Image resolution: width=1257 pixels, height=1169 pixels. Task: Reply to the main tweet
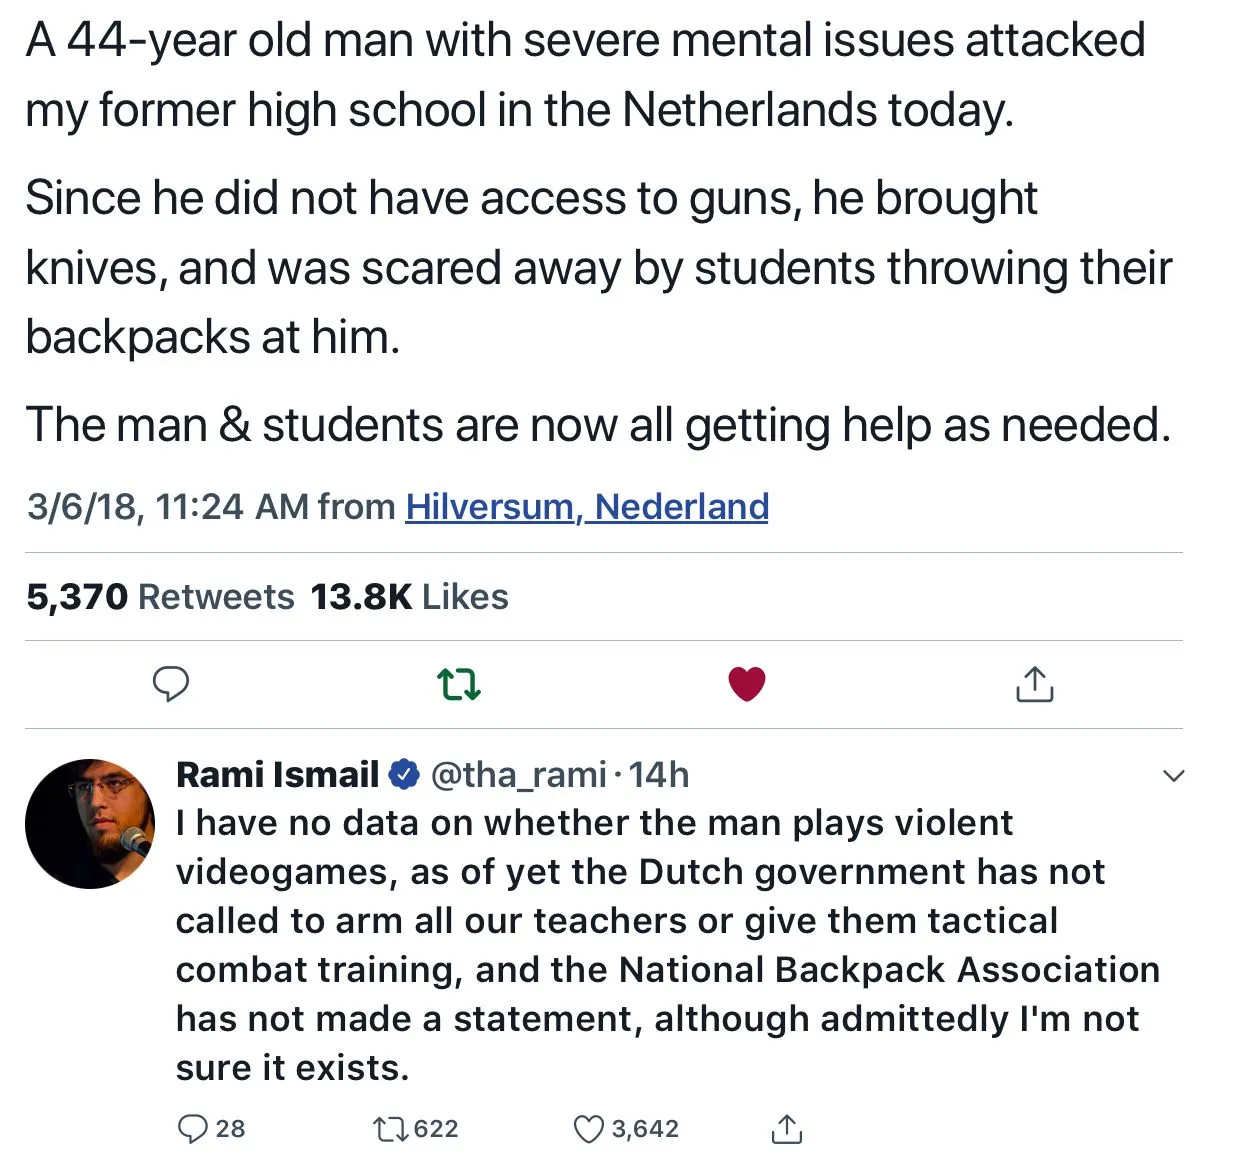pyautogui.click(x=171, y=684)
